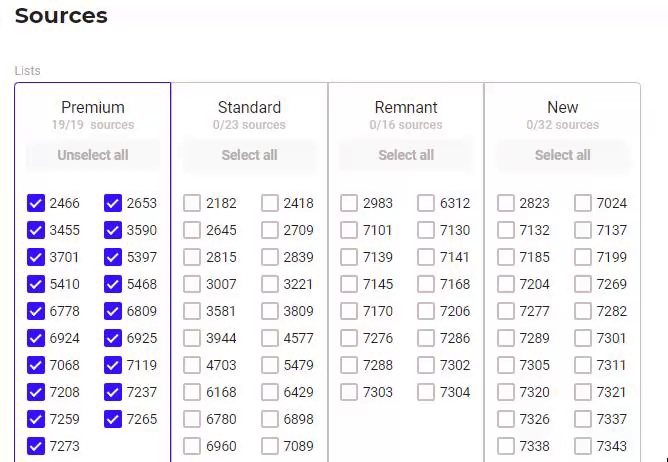668x462 pixels.
Task: Check source 7343 checkbox
Action: tap(583, 446)
